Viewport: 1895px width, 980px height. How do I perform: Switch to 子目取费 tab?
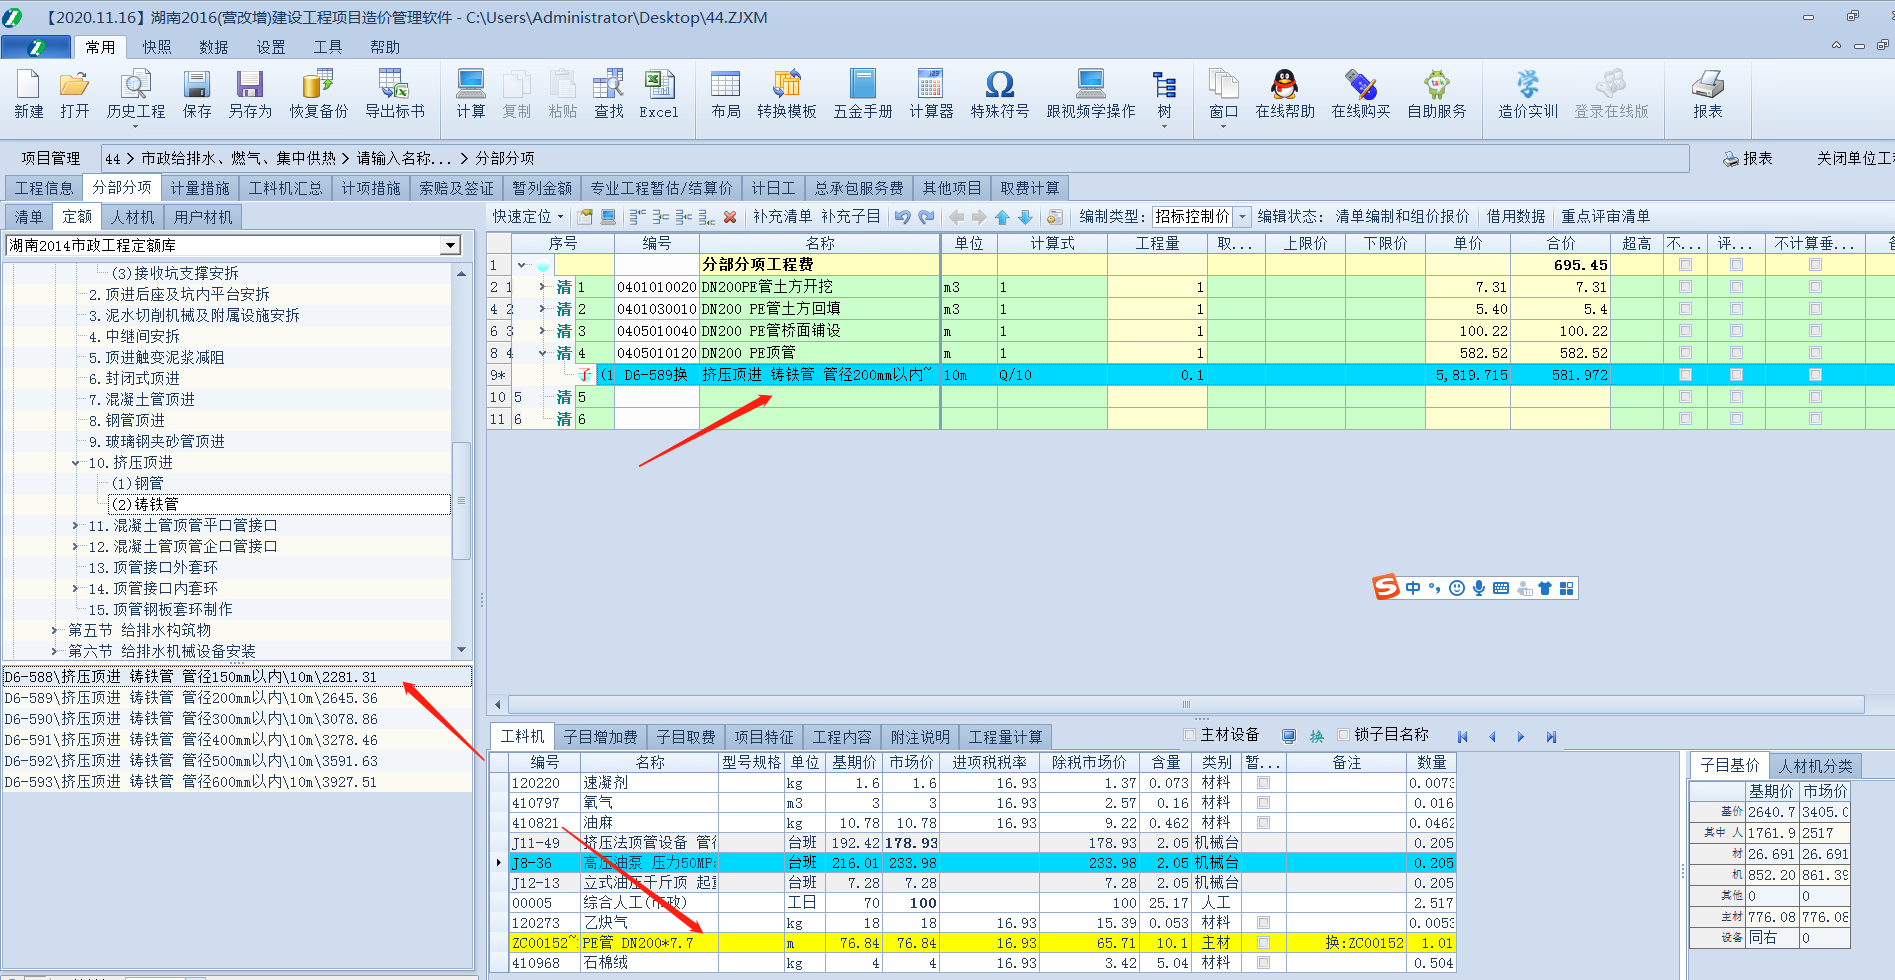point(685,737)
